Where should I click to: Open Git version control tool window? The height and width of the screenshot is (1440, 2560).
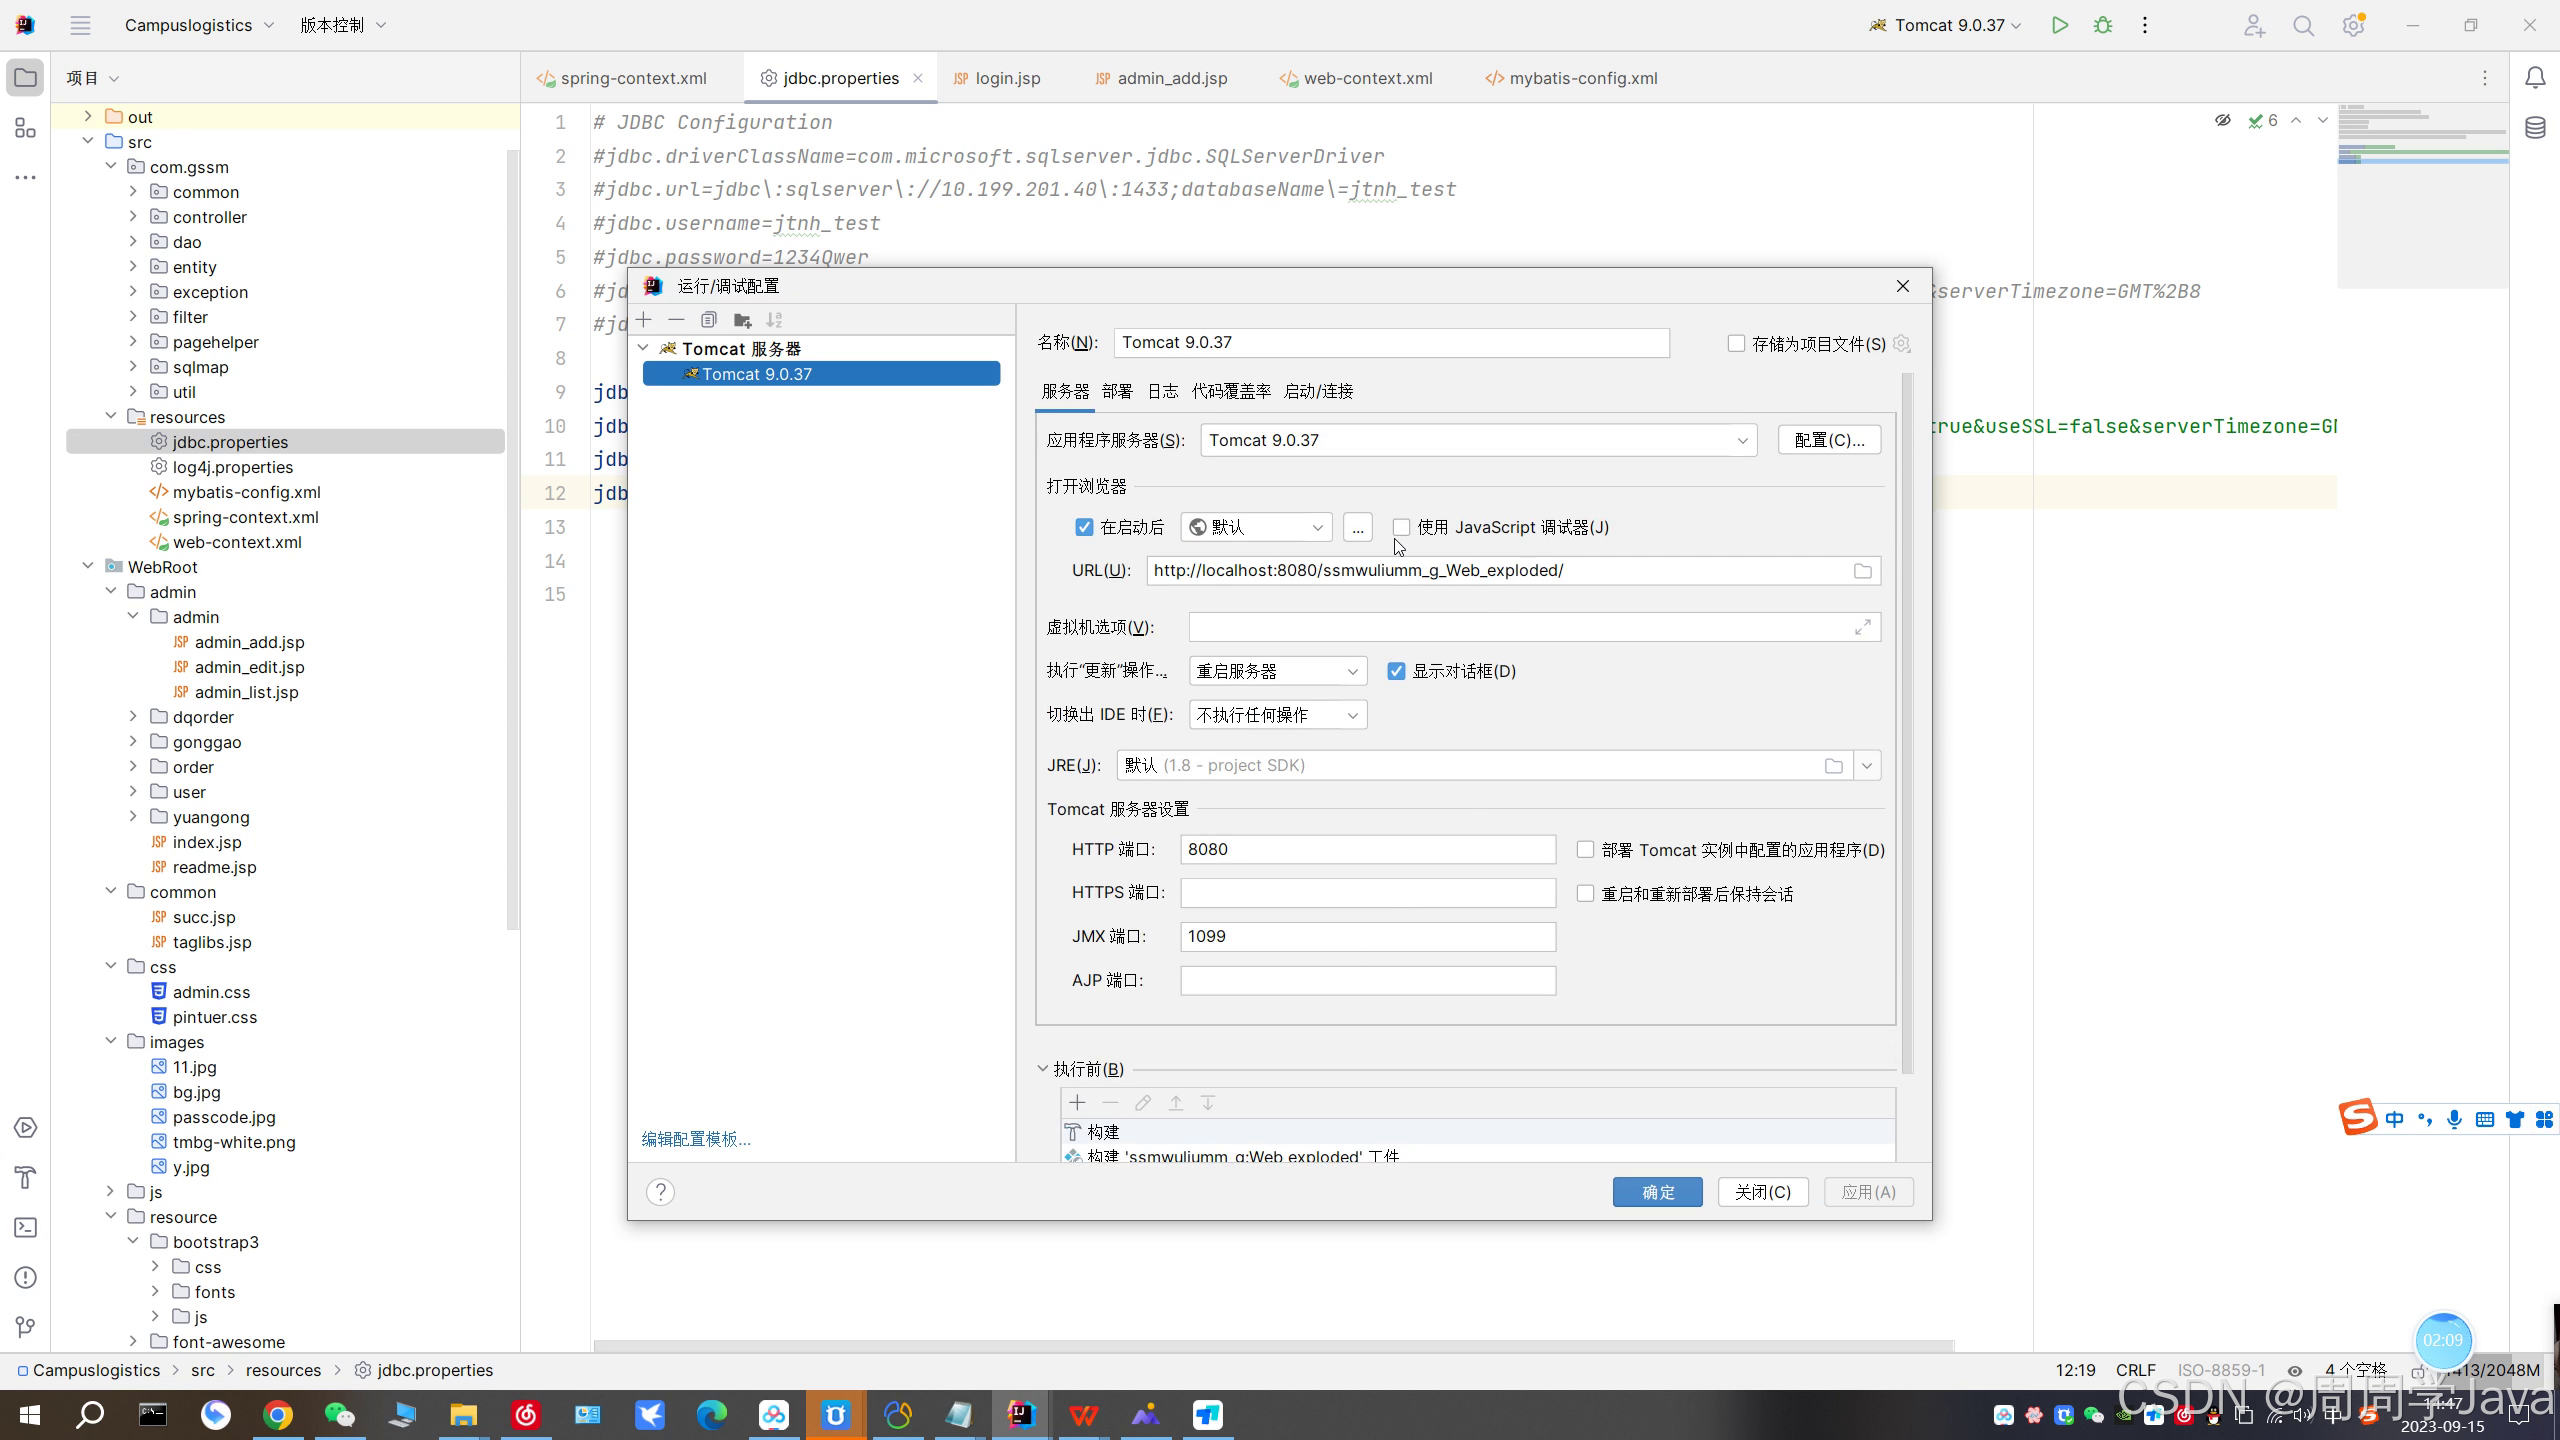(26, 1327)
